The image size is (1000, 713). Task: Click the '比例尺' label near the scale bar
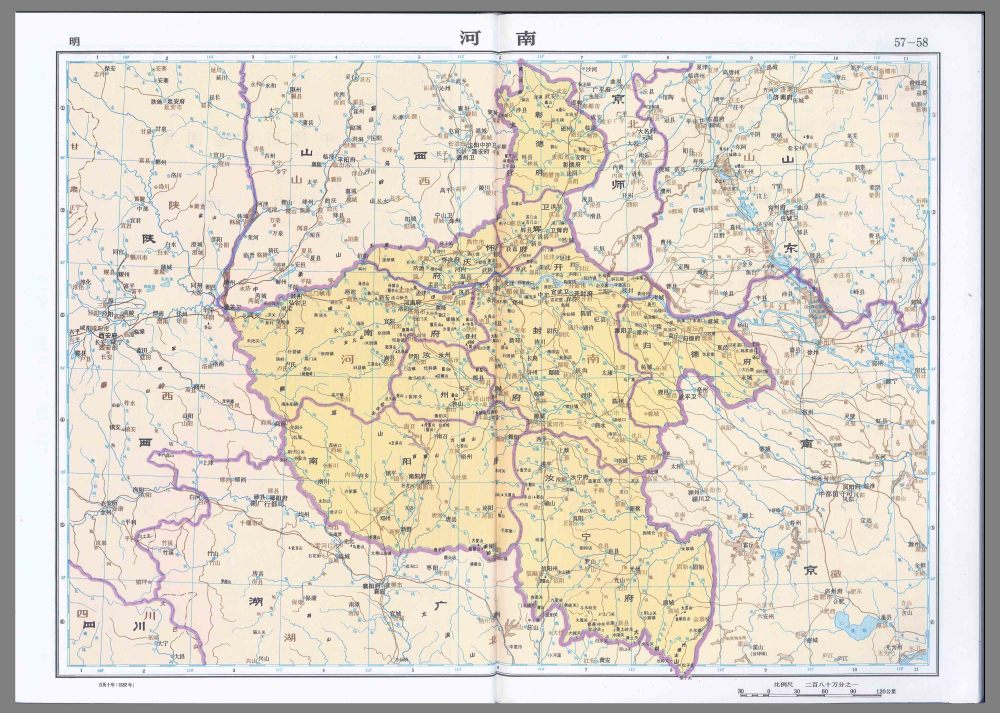click(783, 685)
